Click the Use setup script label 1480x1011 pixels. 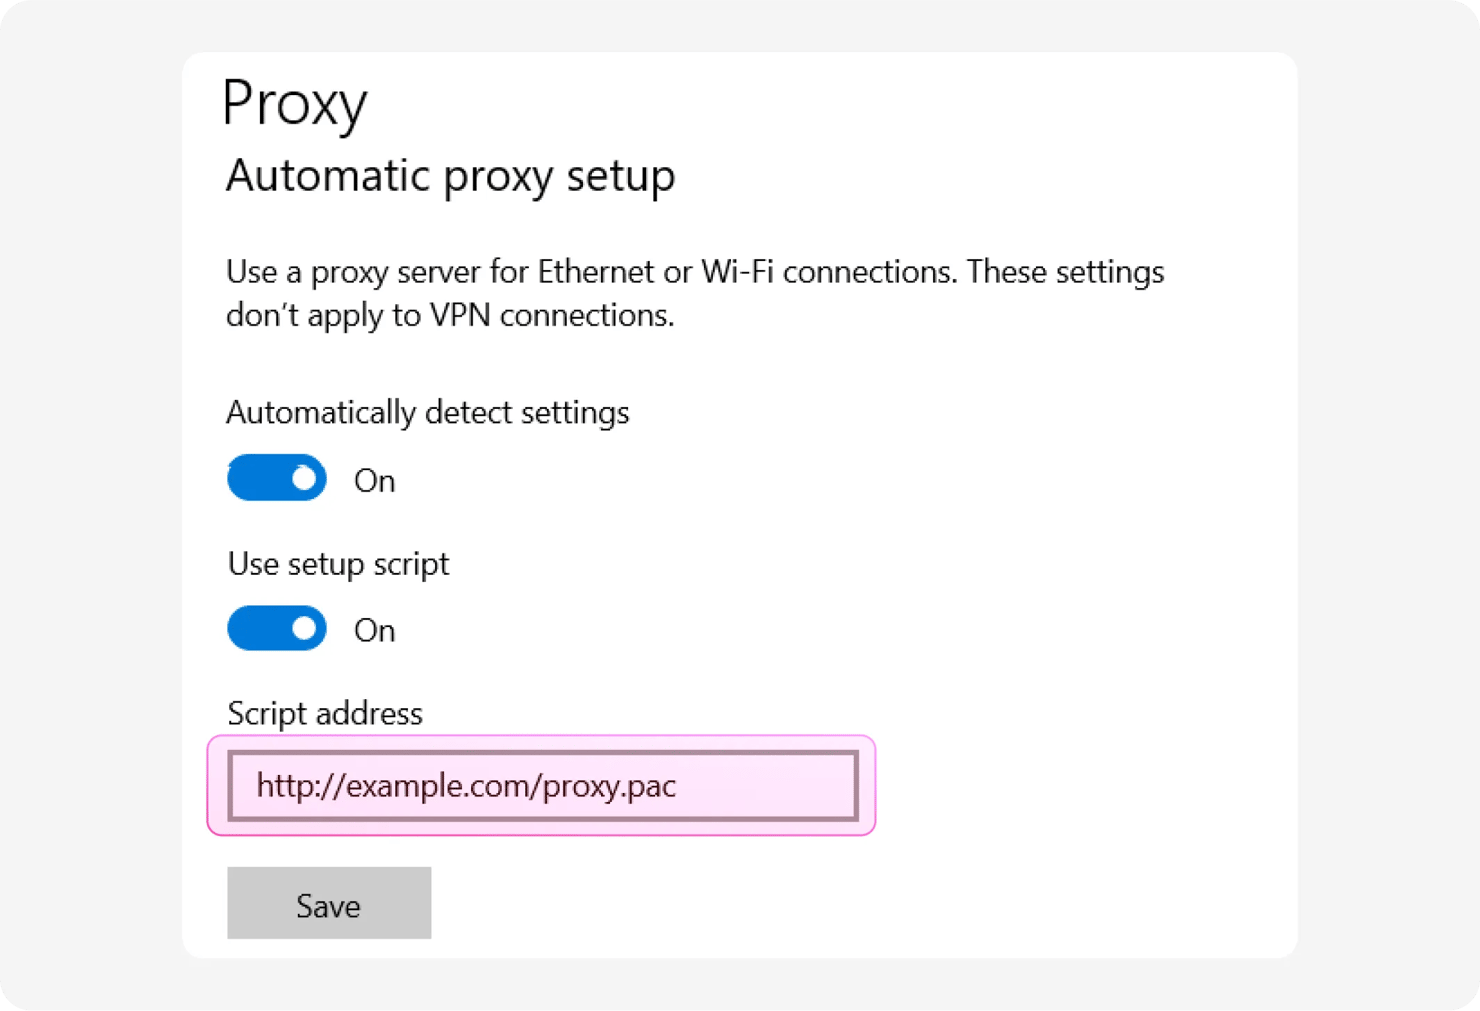click(338, 564)
